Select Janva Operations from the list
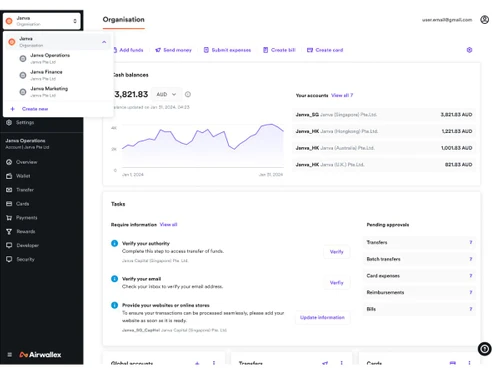This screenshot has width=500, height=375. pos(58,58)
